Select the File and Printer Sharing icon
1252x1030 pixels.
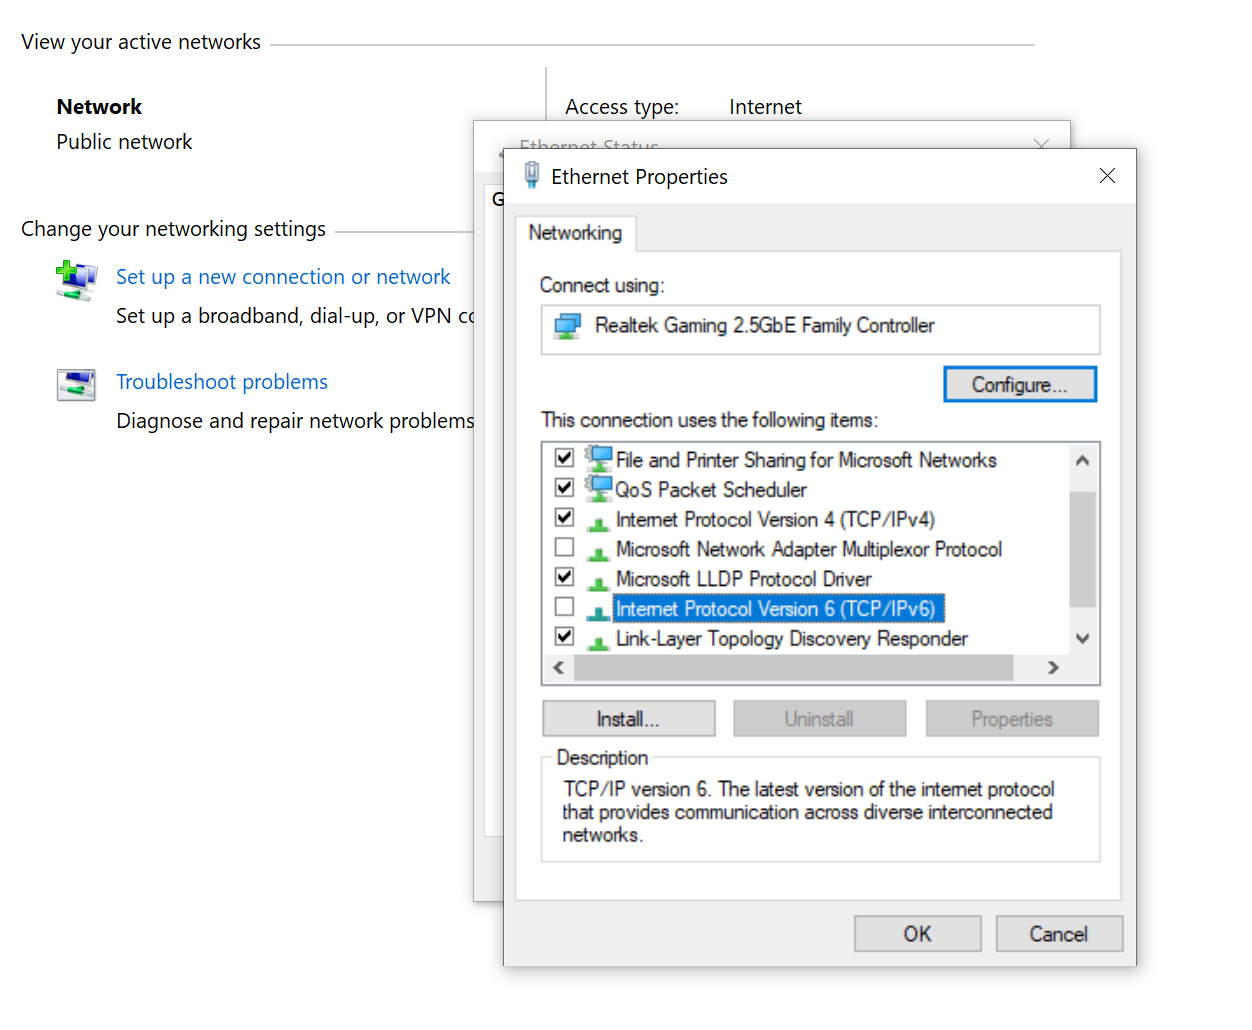[599, 459]
